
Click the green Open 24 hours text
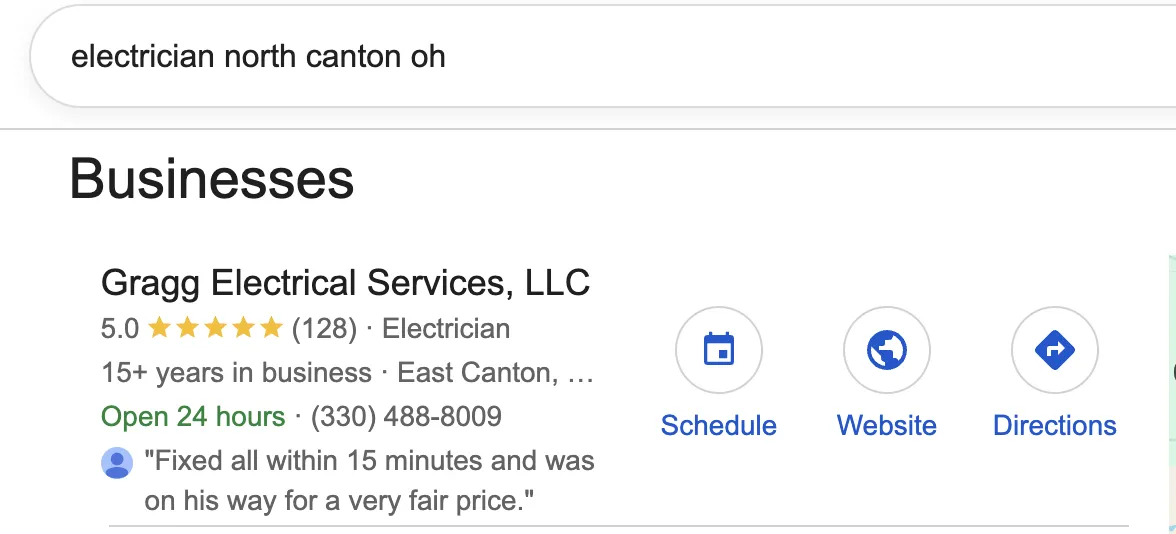pyautogui.click(x=194, y=416)
